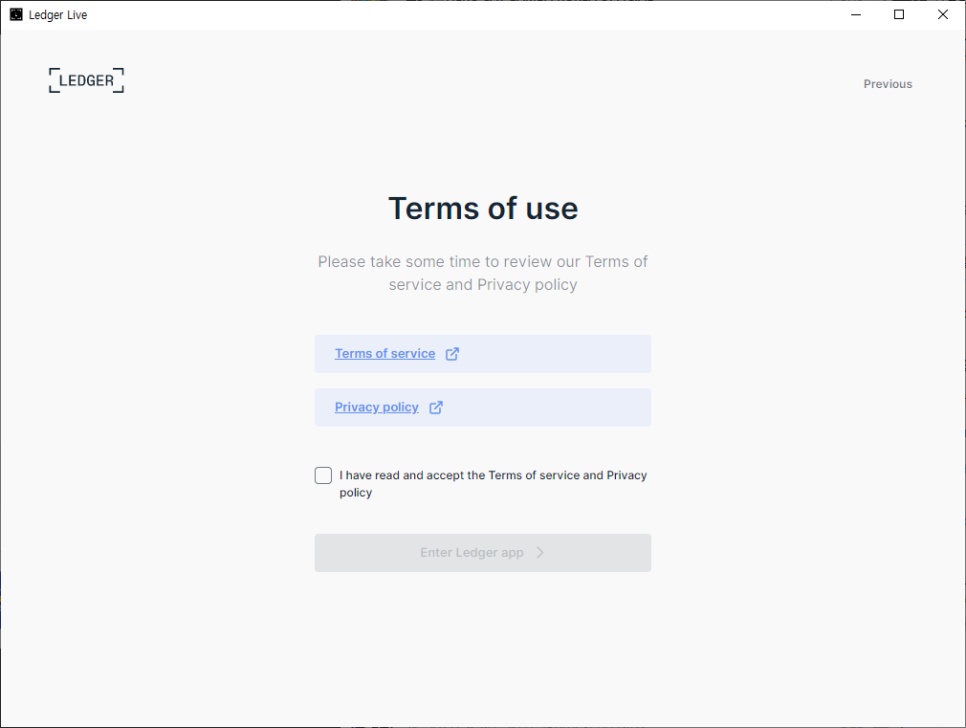This screenshot has width=966, height=728.
Task: Open the Terms of service link
Action: (x=384, y=354)
